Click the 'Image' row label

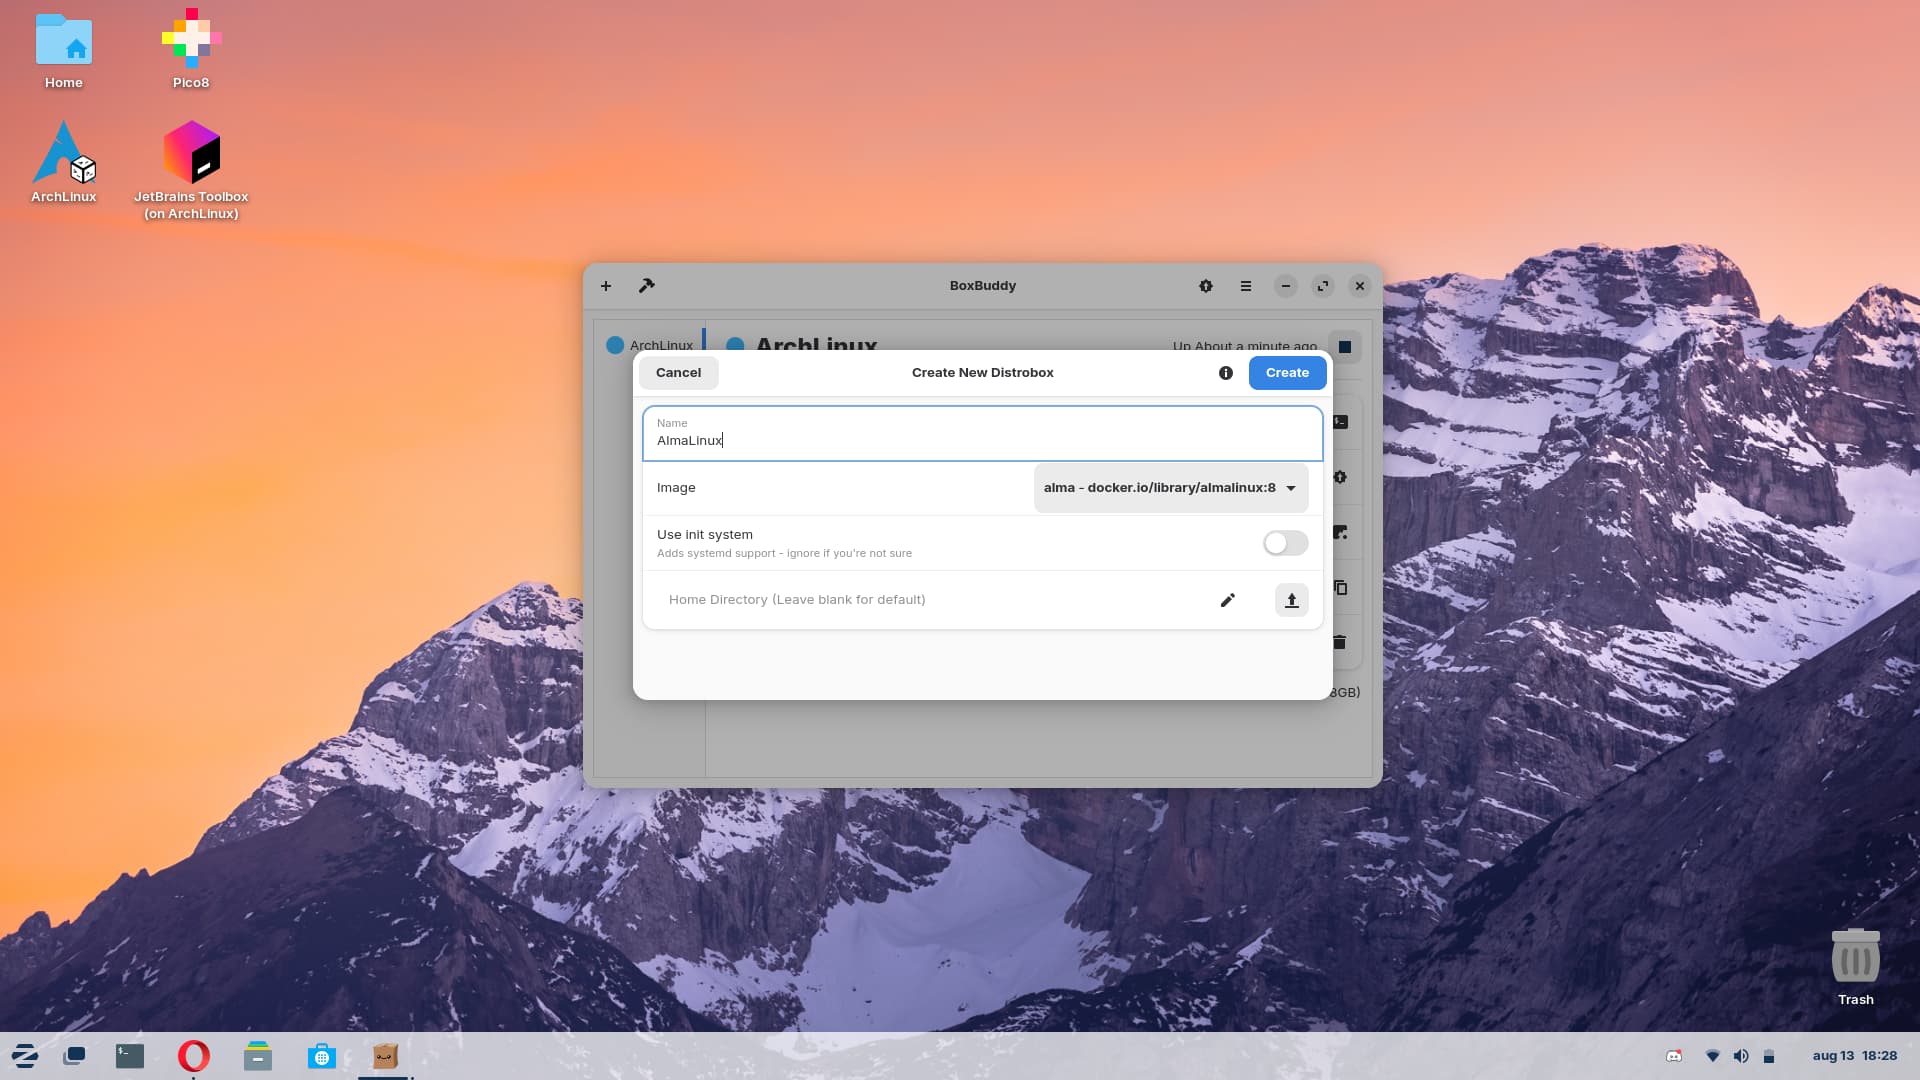tap(676, 488)
